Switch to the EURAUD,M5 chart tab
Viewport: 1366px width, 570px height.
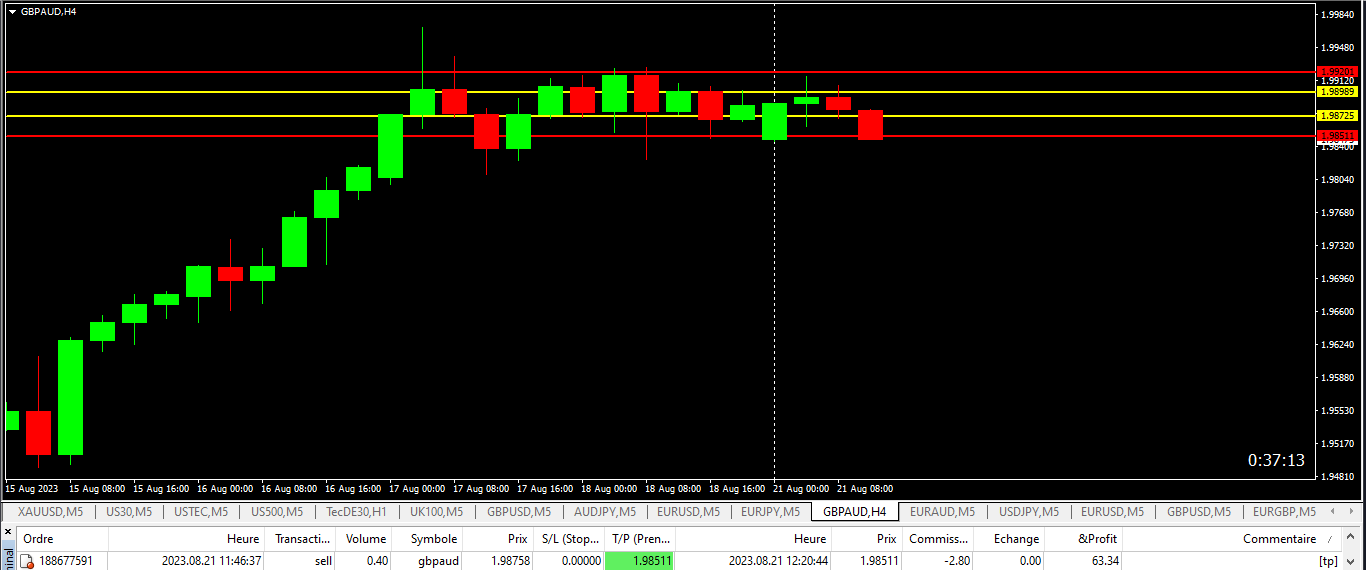(x=941, y=512)
